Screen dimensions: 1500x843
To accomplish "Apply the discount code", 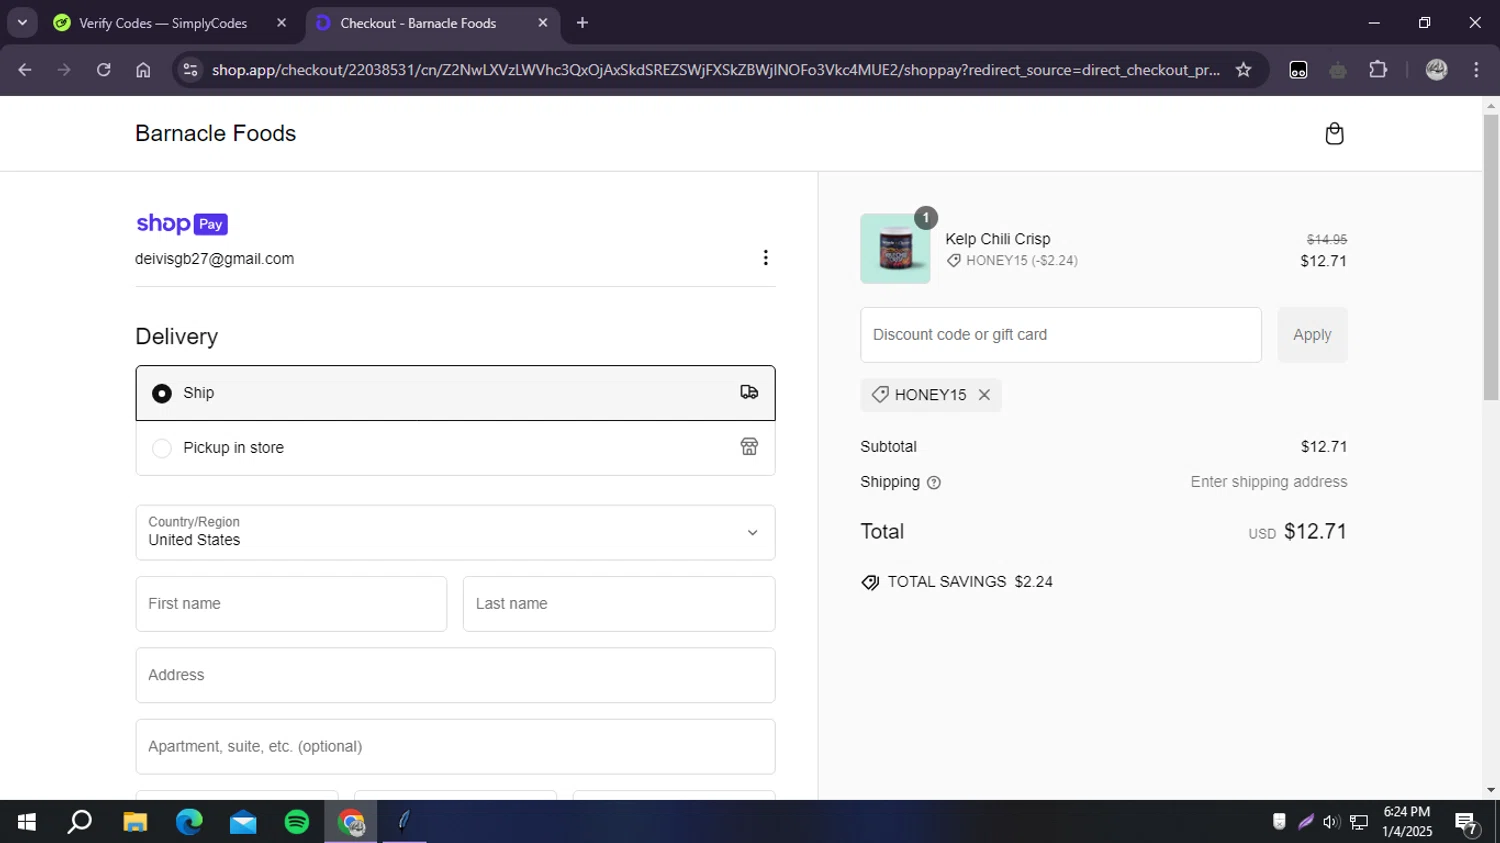I will pos(1312,335).
